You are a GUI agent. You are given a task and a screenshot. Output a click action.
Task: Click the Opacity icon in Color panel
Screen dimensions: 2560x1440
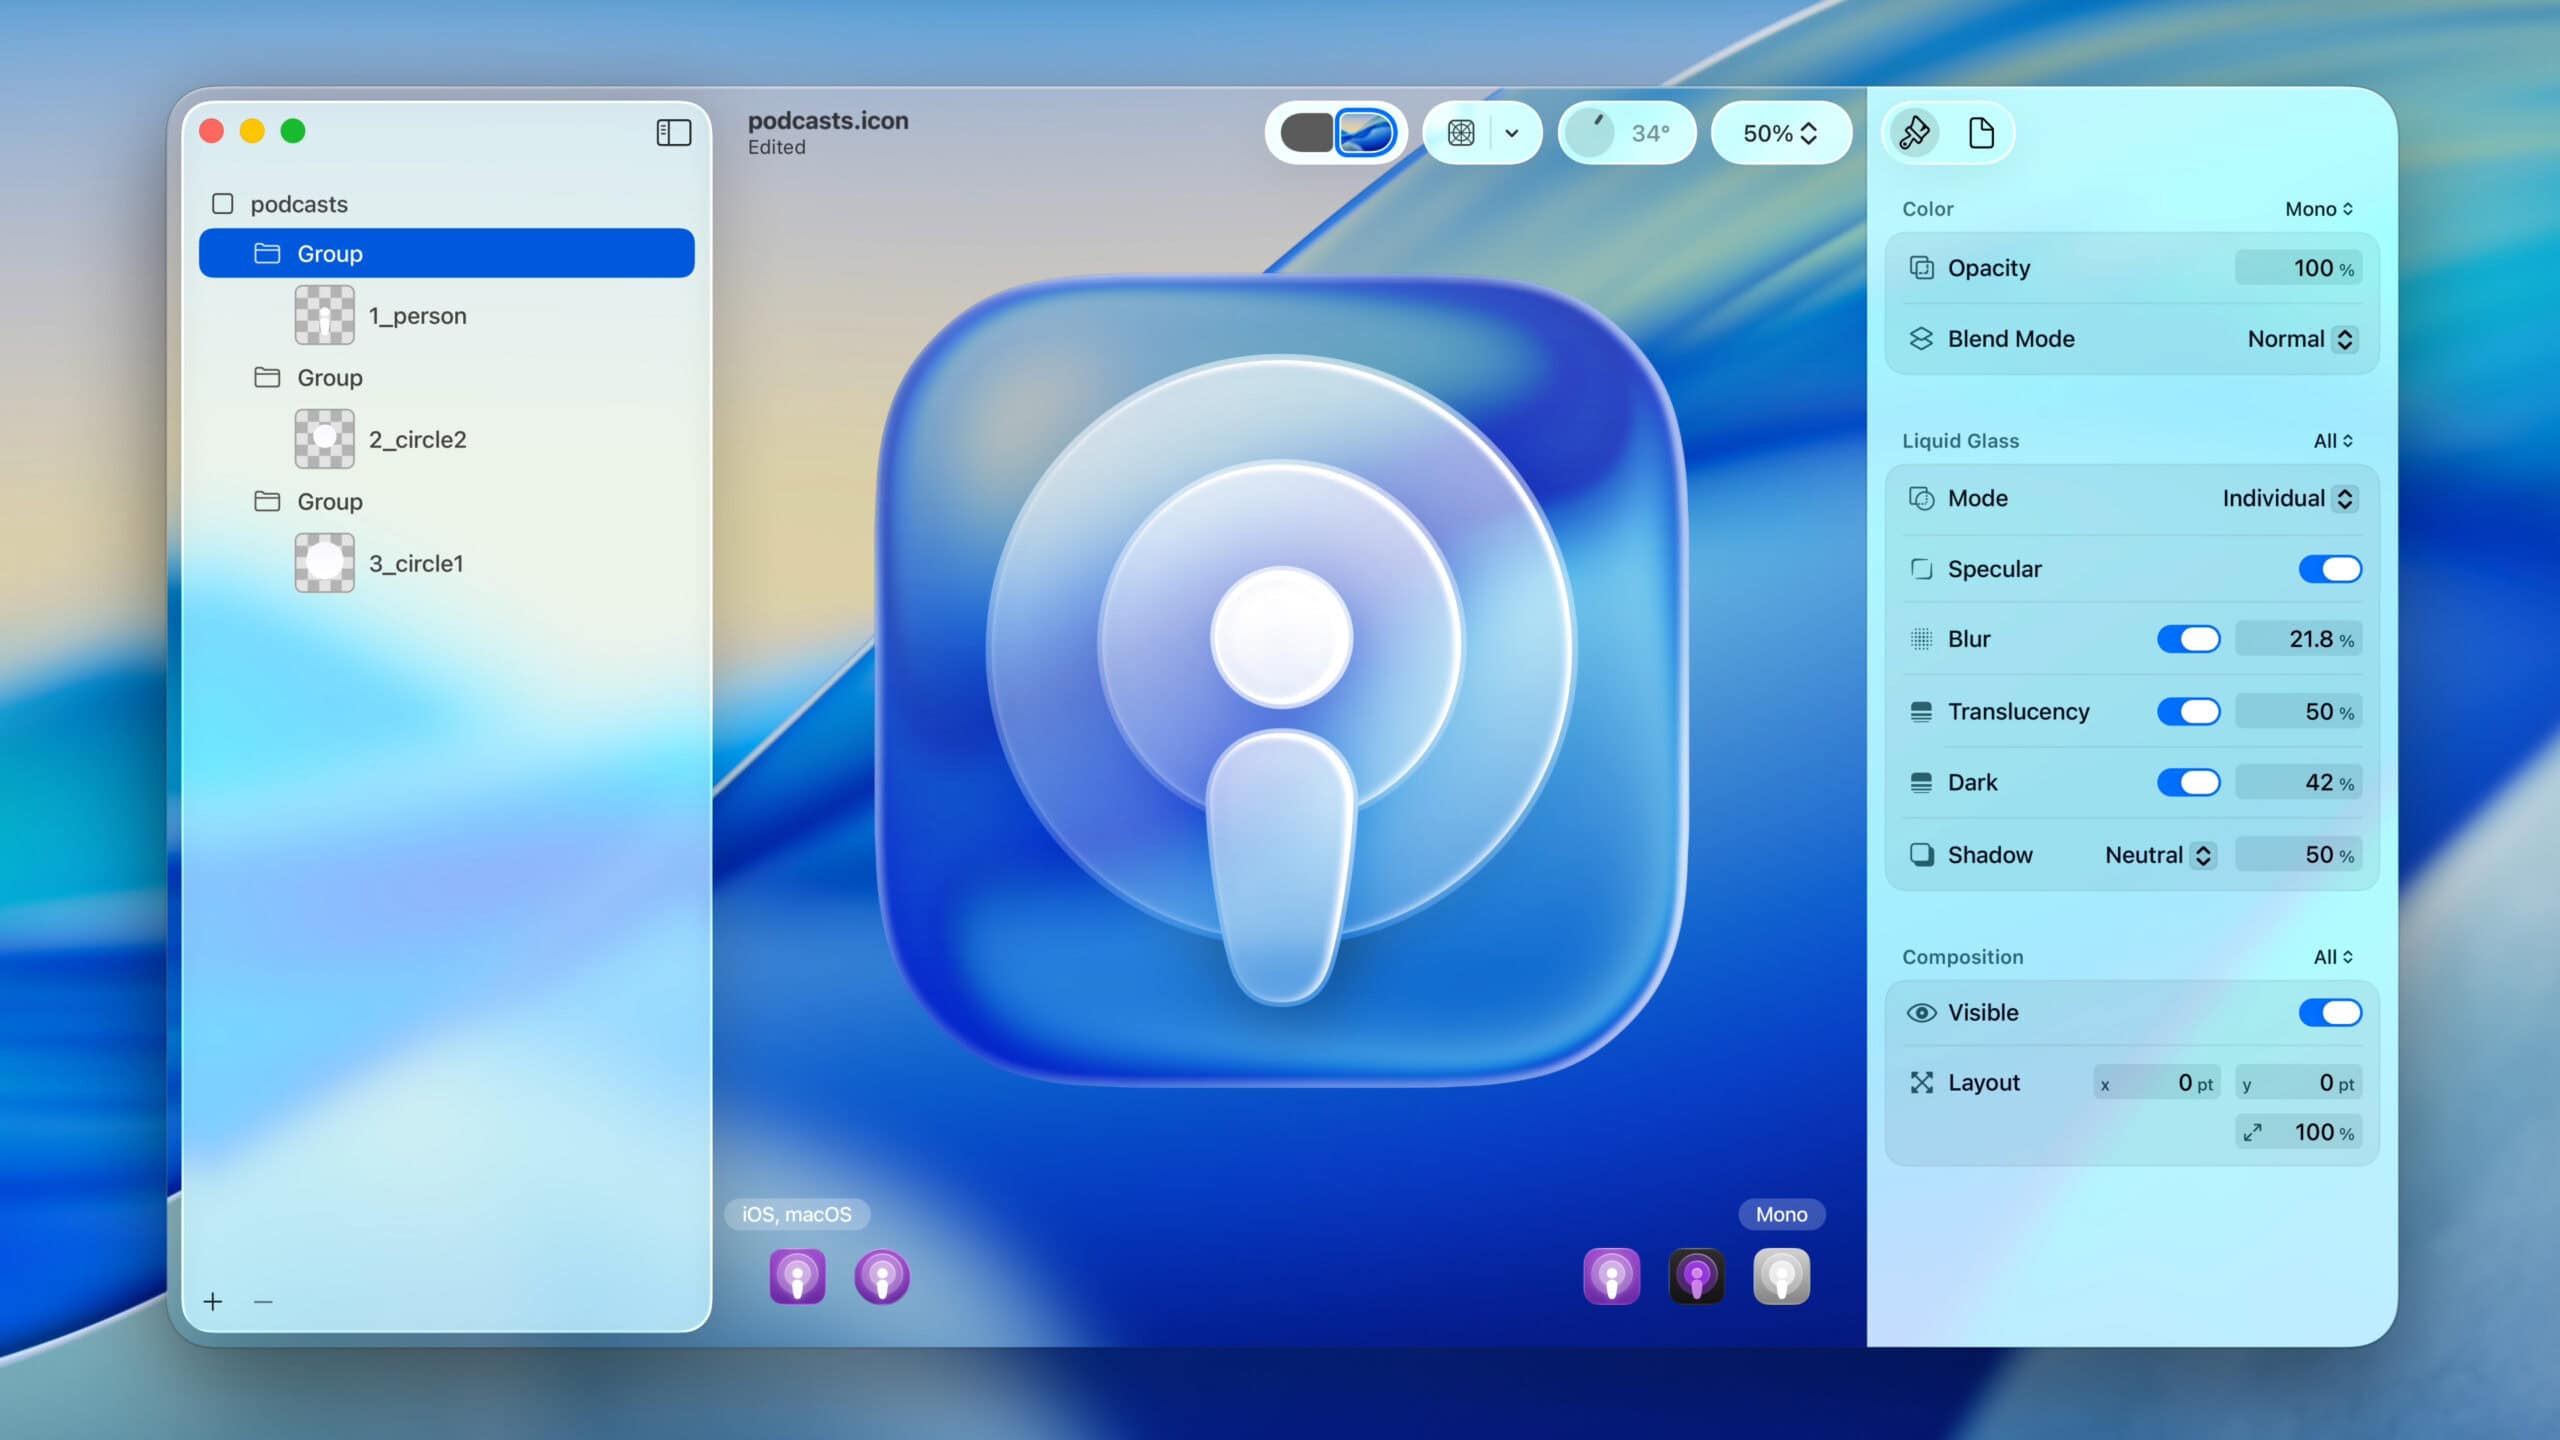pyautogui.click(x=1922, y=267)
